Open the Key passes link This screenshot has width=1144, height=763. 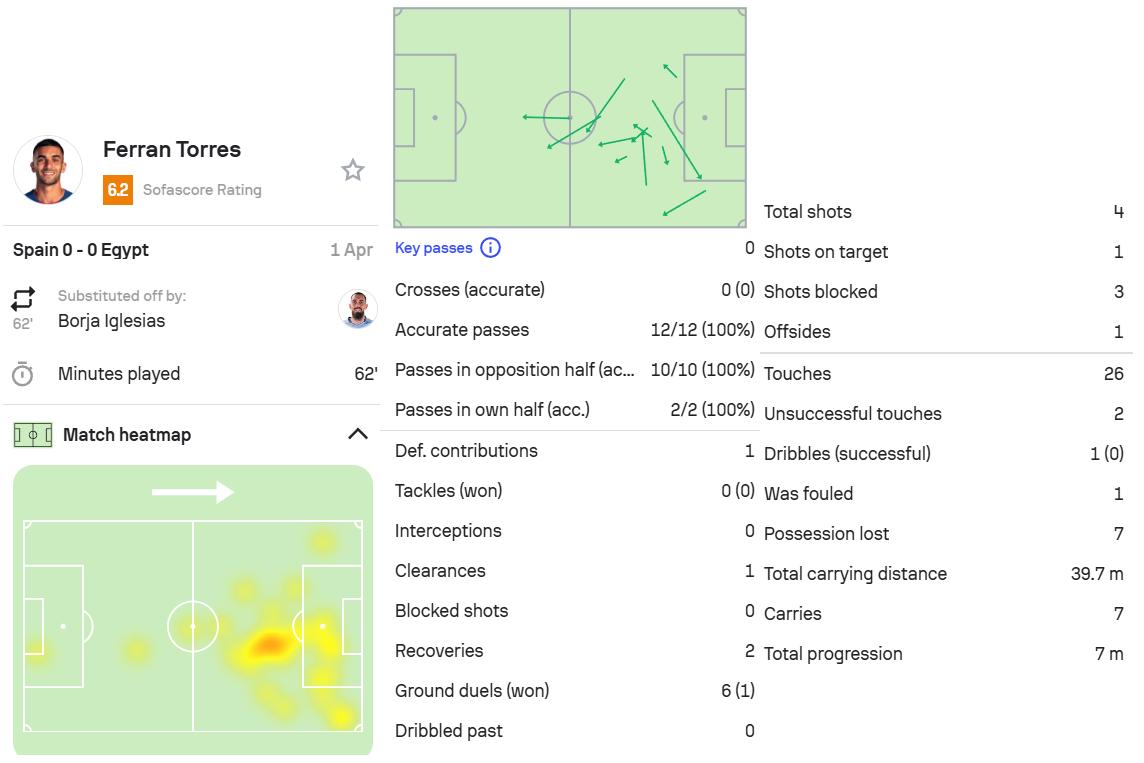tap(433, 248)
